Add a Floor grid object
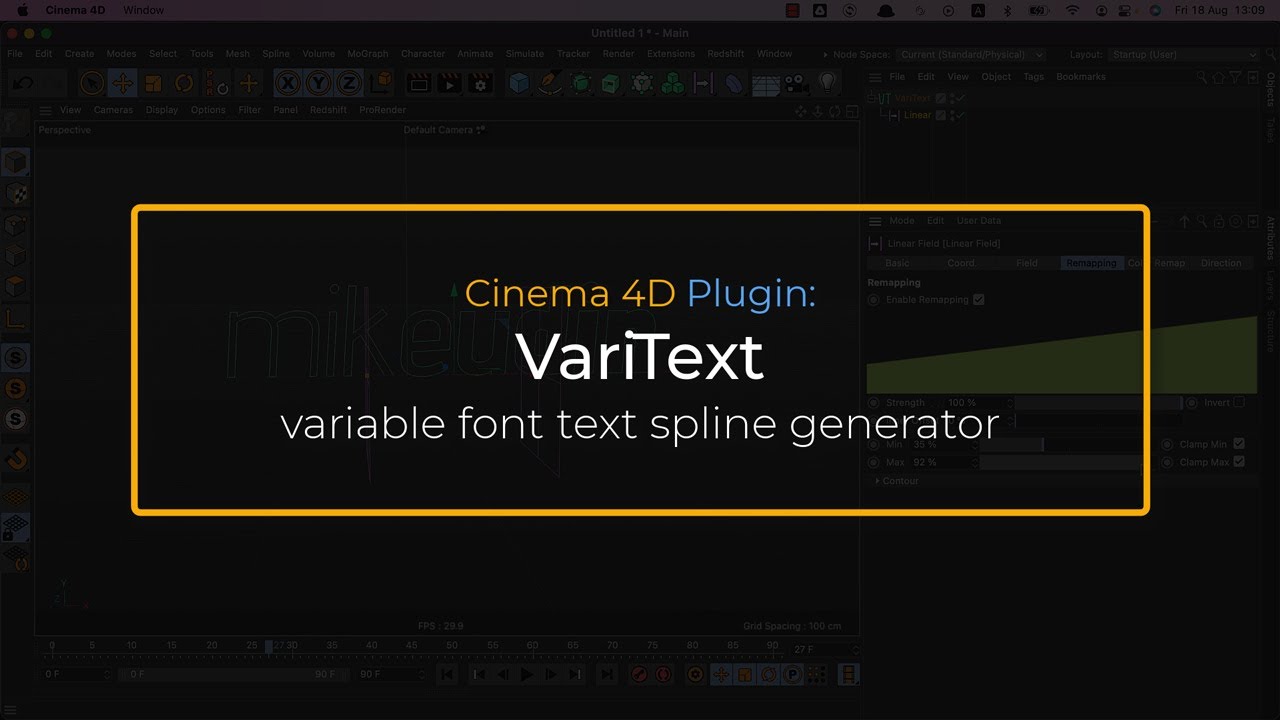The image size is (1280, 720). 766,84
